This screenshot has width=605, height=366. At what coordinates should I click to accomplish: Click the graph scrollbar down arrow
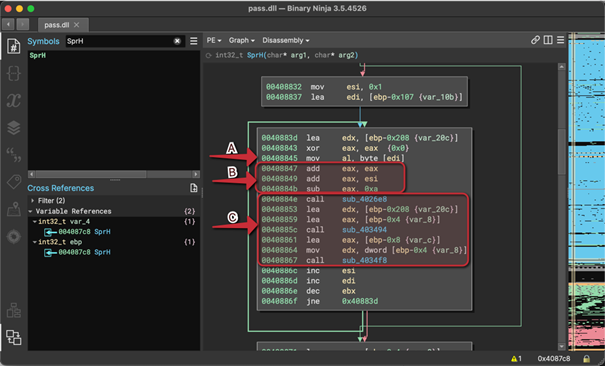tap(561, 346)
